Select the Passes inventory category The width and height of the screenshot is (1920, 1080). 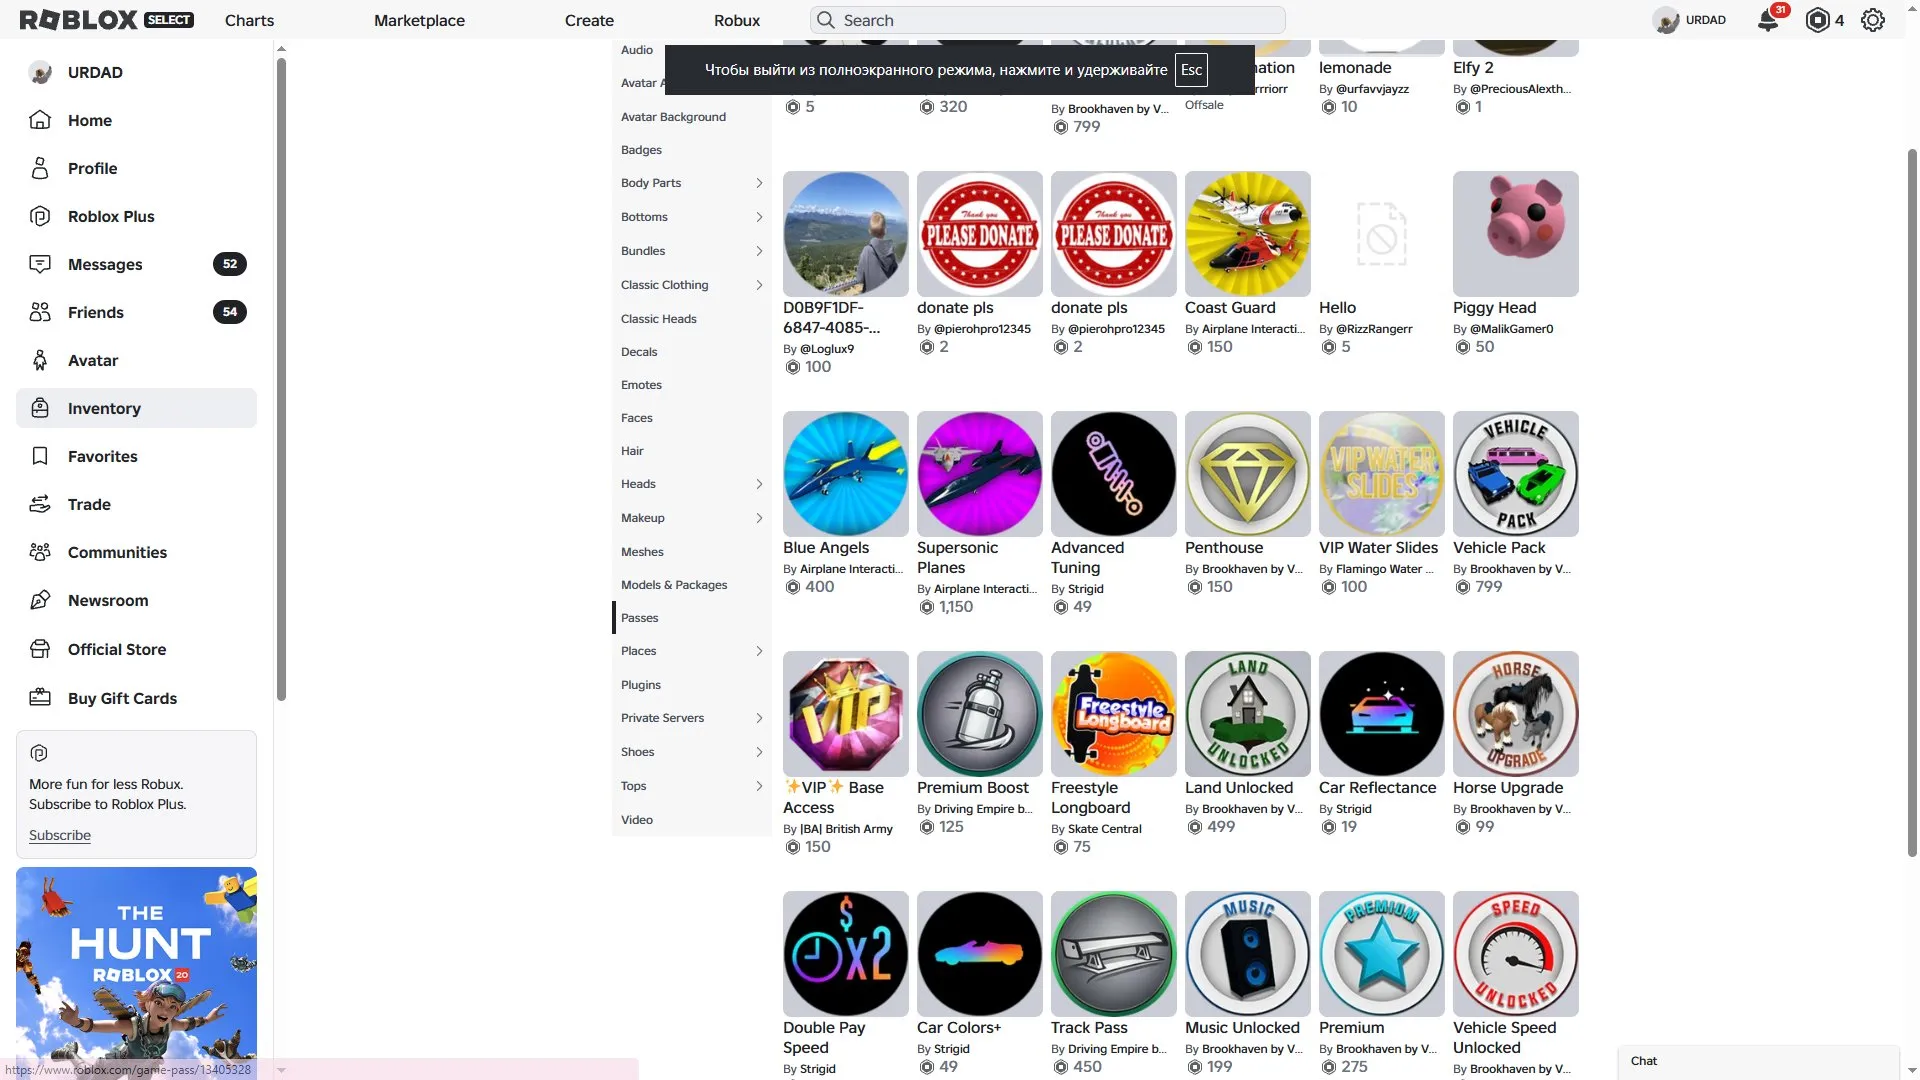coord(691,618)
